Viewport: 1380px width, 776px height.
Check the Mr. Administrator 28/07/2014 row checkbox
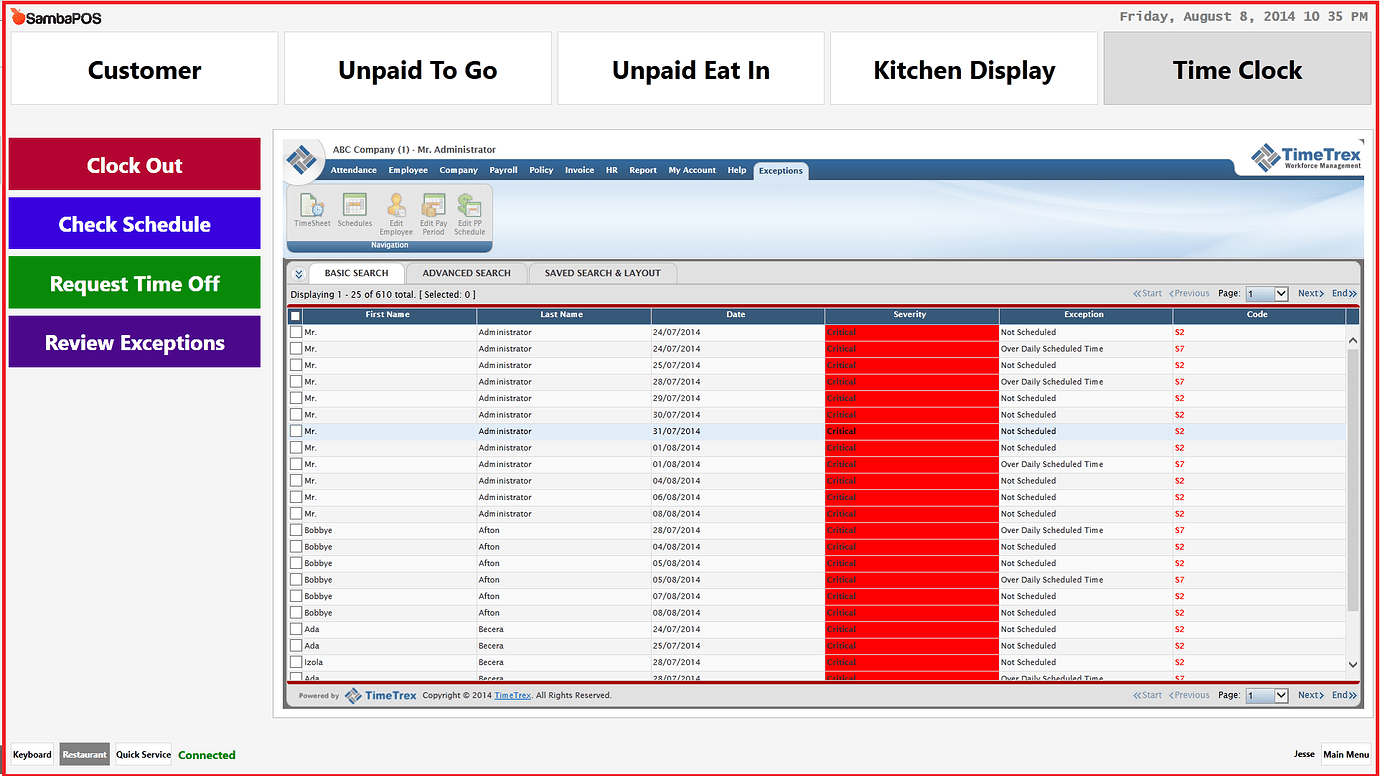[295, 382]
